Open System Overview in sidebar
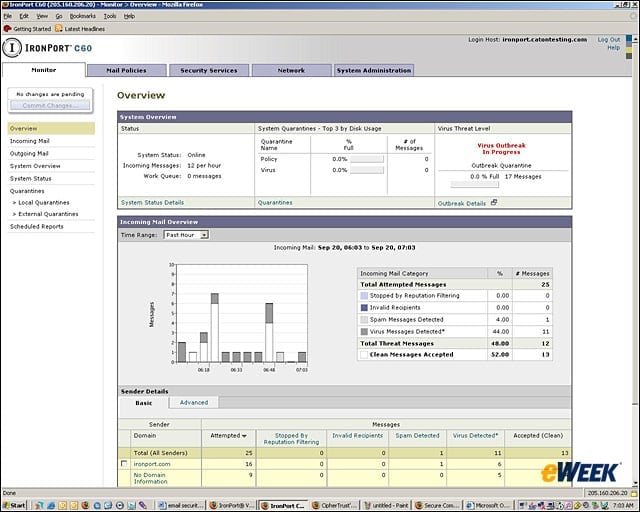 click(35, 166)
